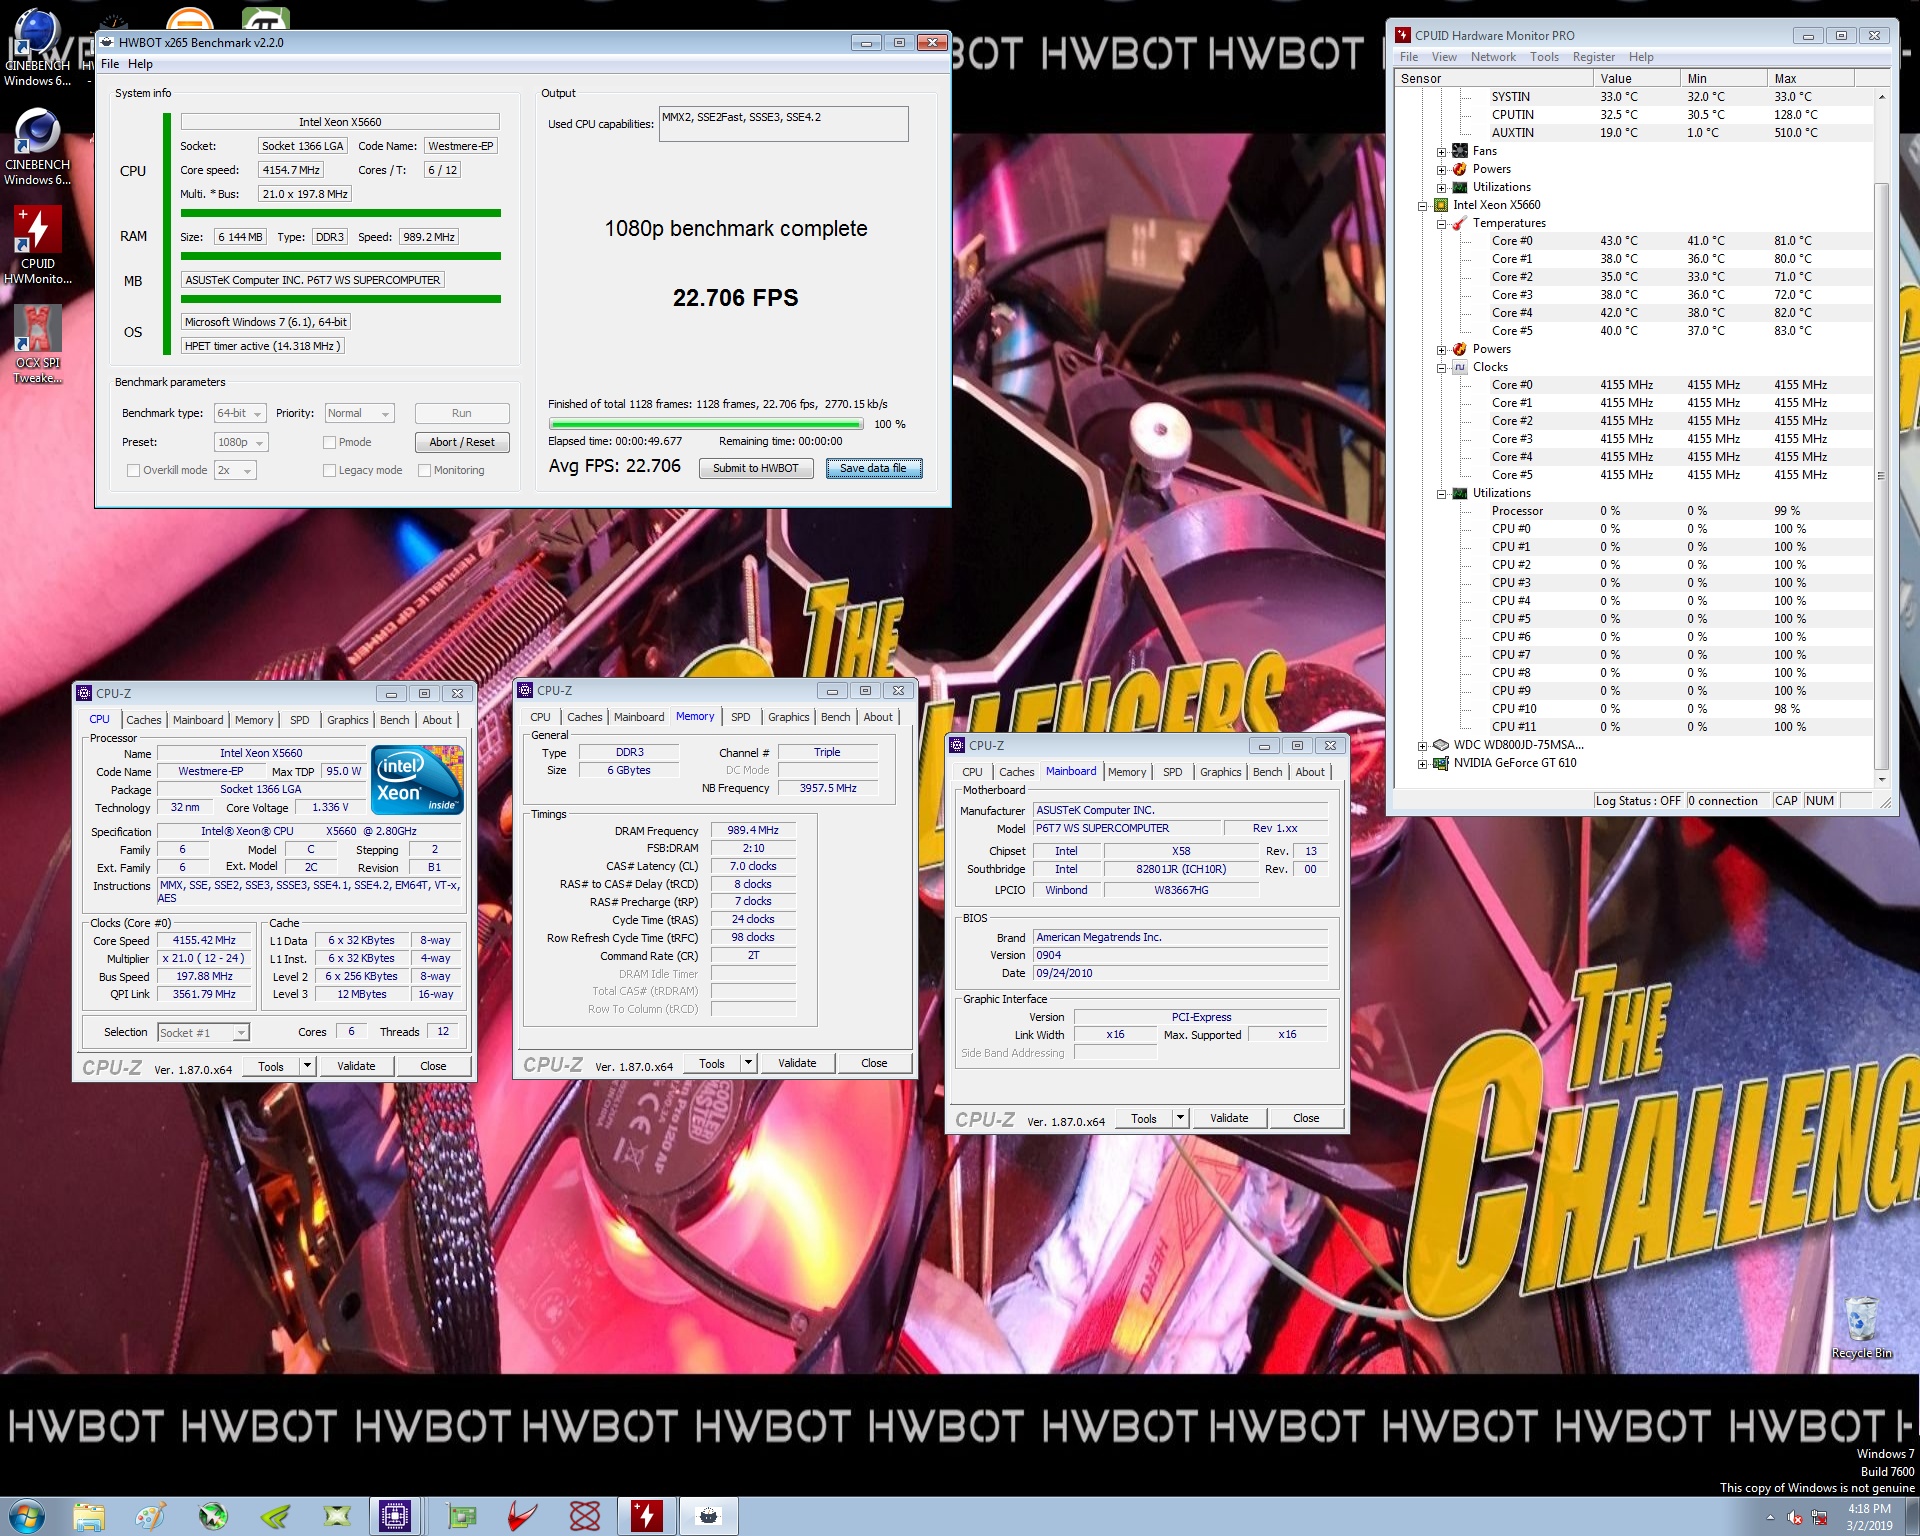Switch to Caches tab in CPU-Z CPU window
This screenshot has height=1536, width=1920.
click(143, 720)
